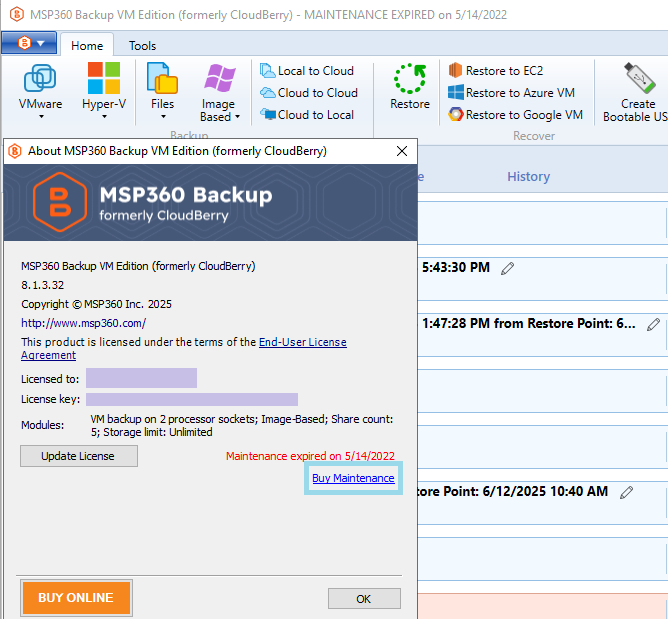Open the MSP360 application menu button
The width and height of the screenshot is (668, 619).
[29, 43]
